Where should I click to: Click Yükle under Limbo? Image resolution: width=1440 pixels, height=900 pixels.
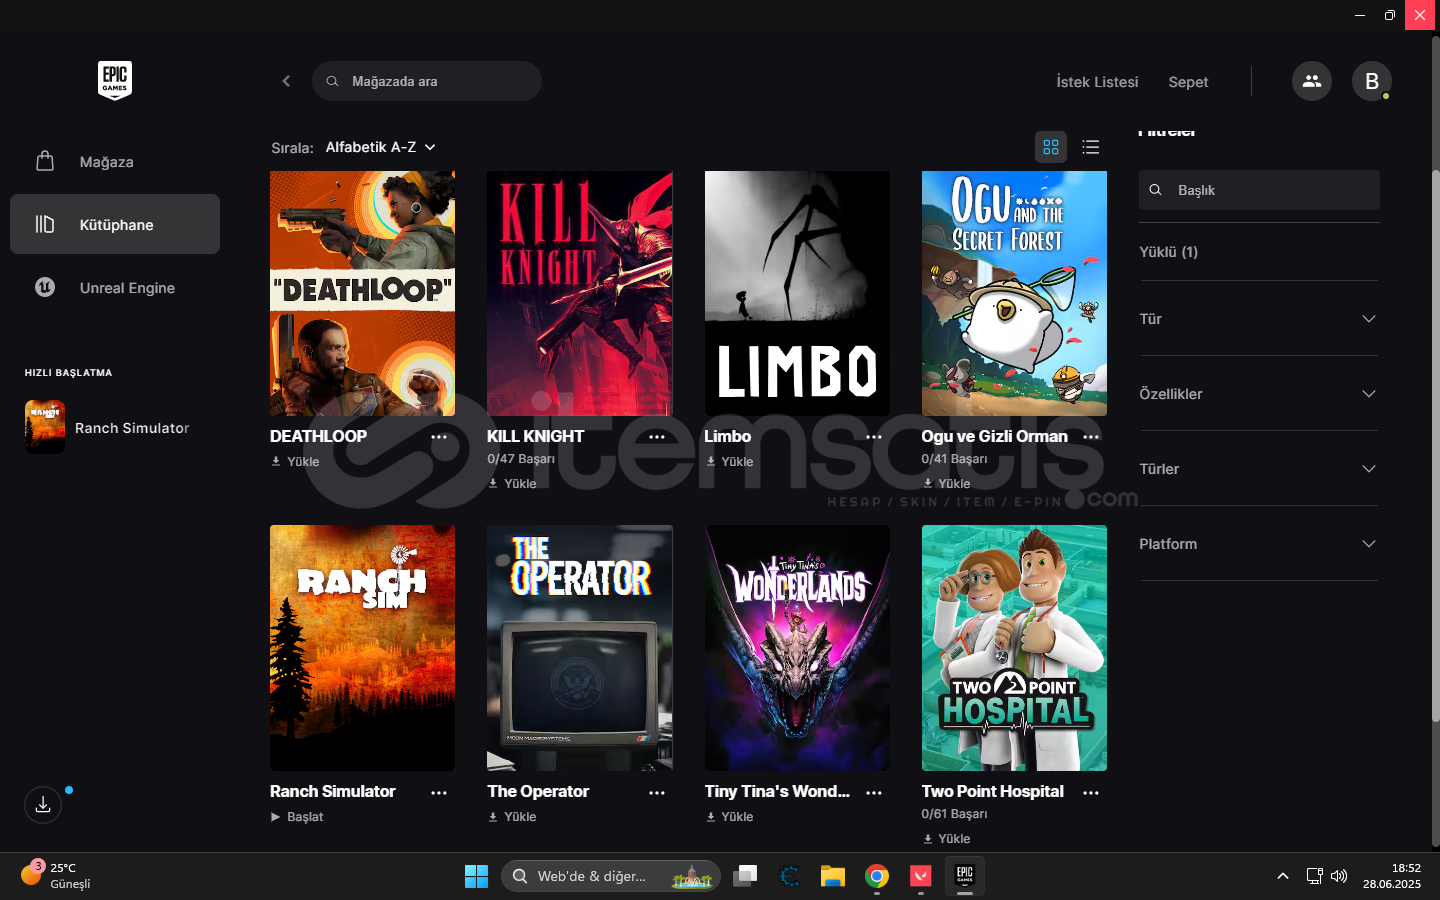coord(729,462)
